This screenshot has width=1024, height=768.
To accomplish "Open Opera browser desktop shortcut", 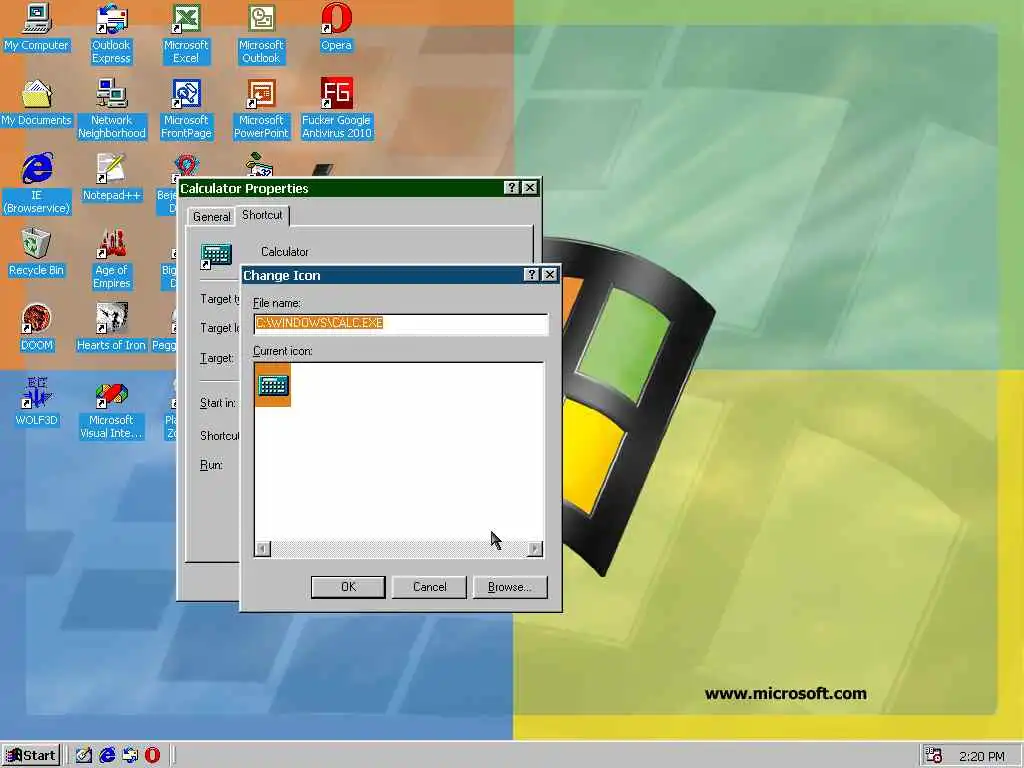I will click(336, 29).
